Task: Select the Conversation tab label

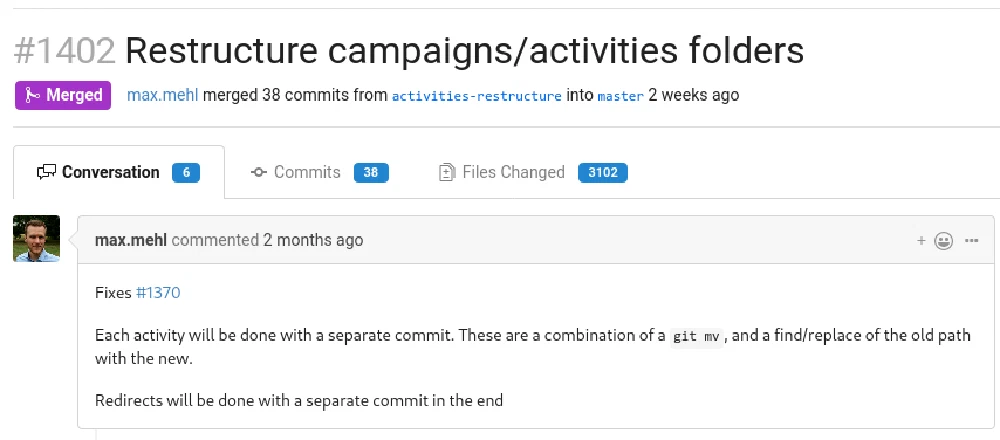Action: (110, 173)
